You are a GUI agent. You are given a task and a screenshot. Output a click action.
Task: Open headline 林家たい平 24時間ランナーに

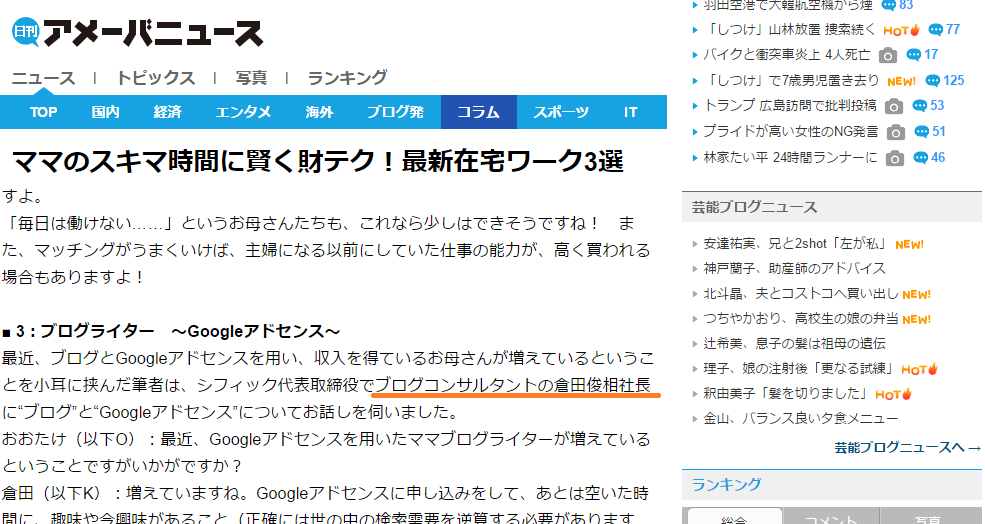pos(790,158)
